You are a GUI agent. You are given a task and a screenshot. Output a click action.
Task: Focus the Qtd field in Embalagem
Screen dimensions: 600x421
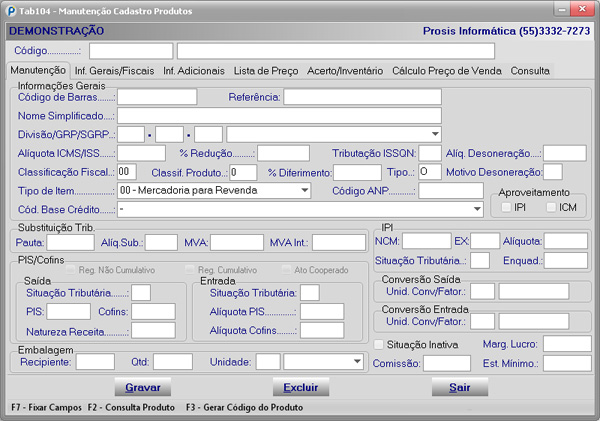(173, 362)
